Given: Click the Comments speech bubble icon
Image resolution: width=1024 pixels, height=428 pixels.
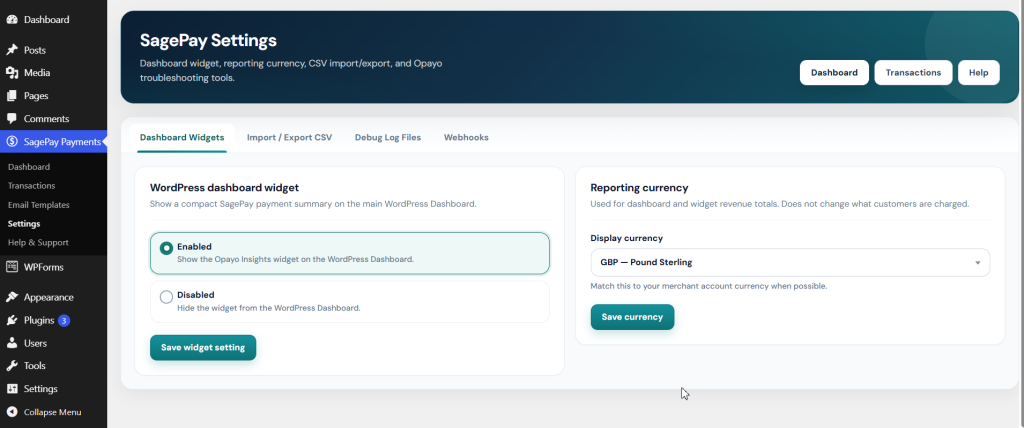Looking at the screenshot, I should click(x=12, y=119).
